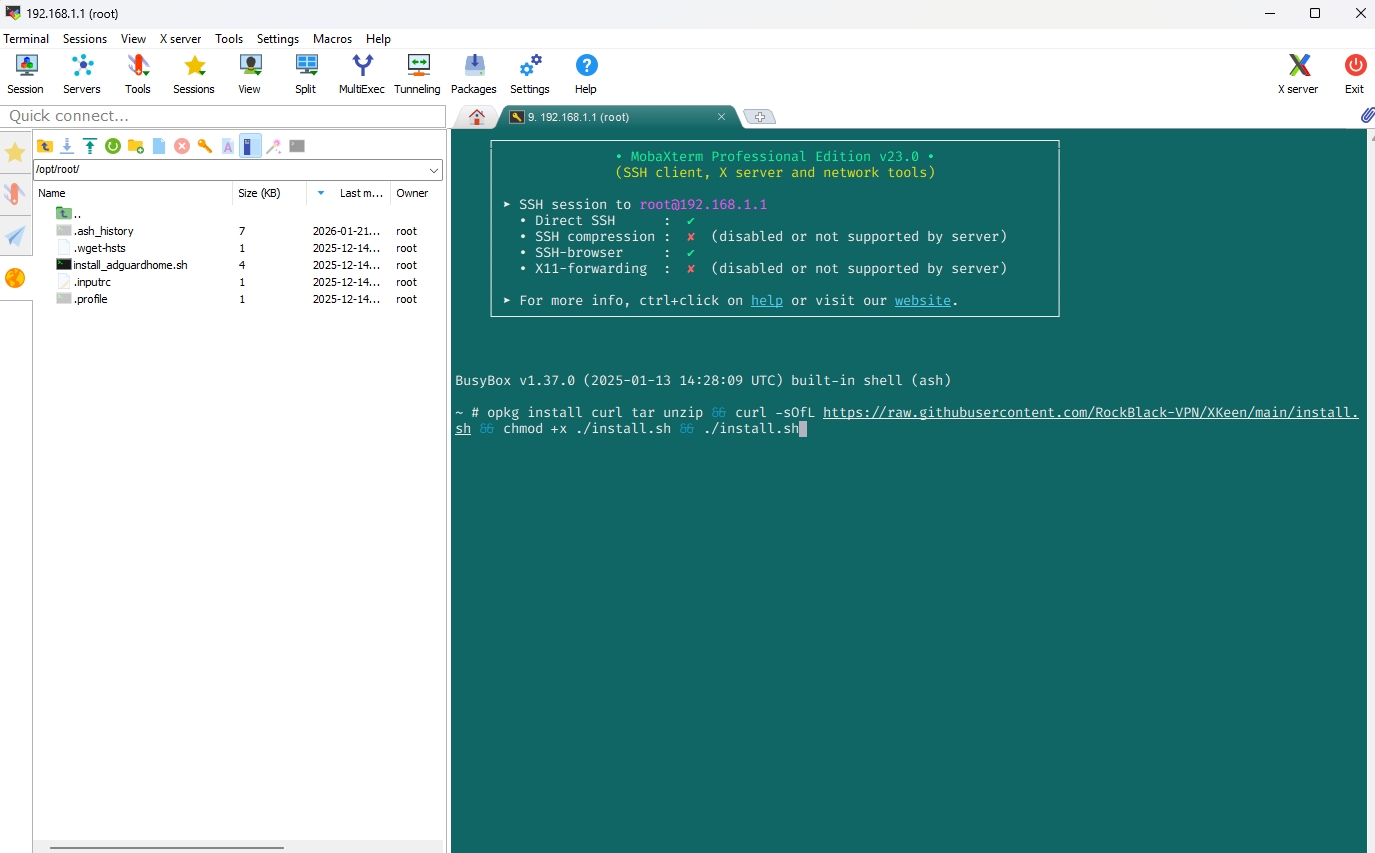Viewport: 1375px width, 853px height.
Task: Click the help link in banner
Action: (x=766, y=300)
